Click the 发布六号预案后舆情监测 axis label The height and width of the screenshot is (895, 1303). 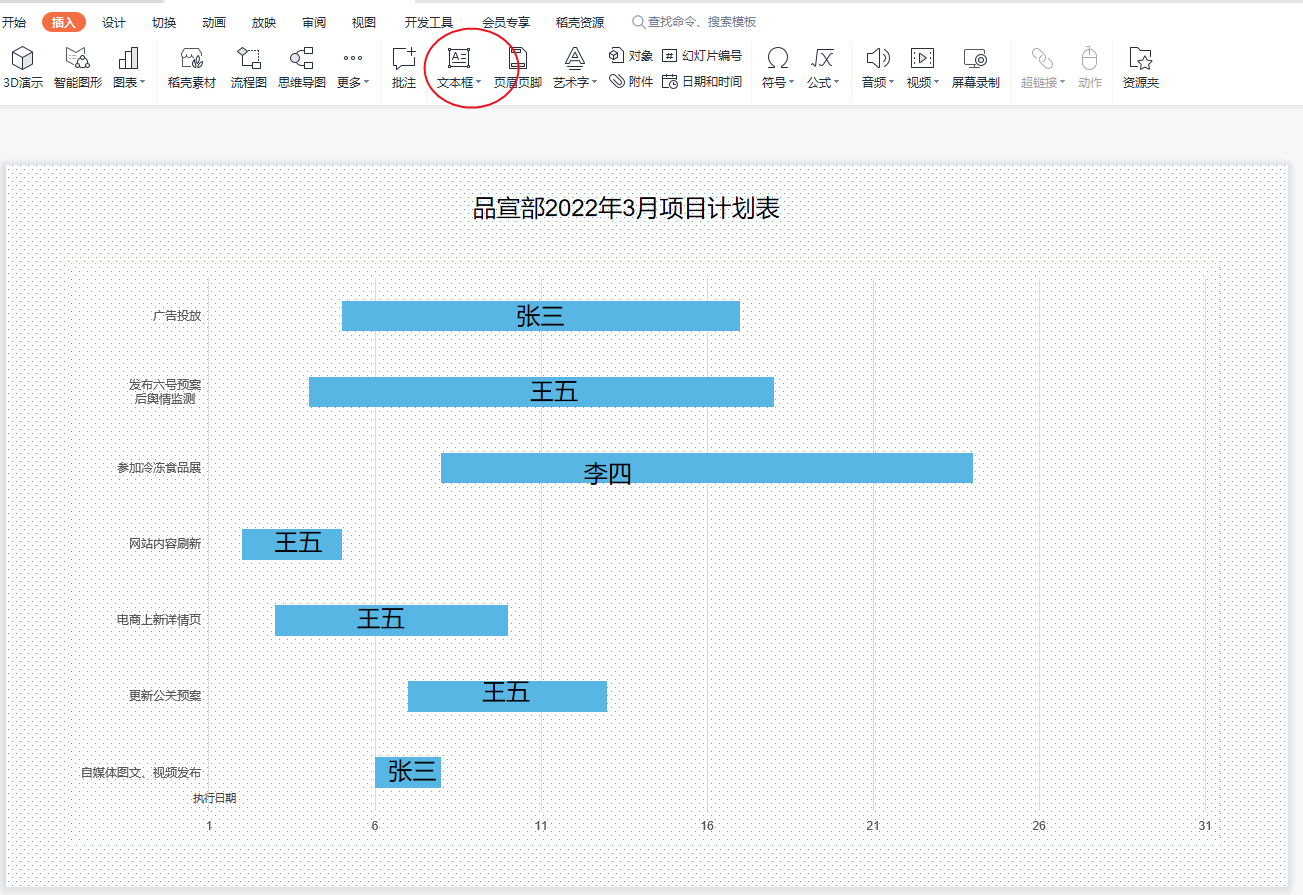(x=164, y=391)
